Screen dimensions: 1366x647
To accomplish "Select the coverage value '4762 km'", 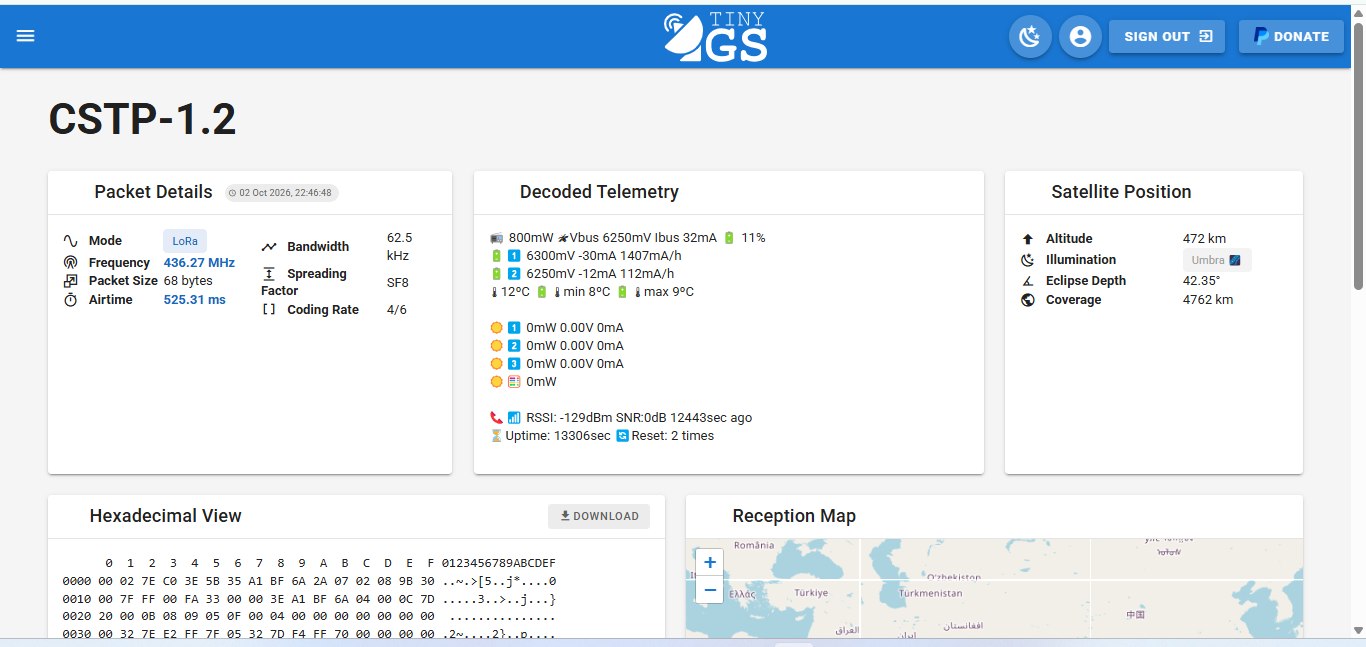I will coord(1208,300).
